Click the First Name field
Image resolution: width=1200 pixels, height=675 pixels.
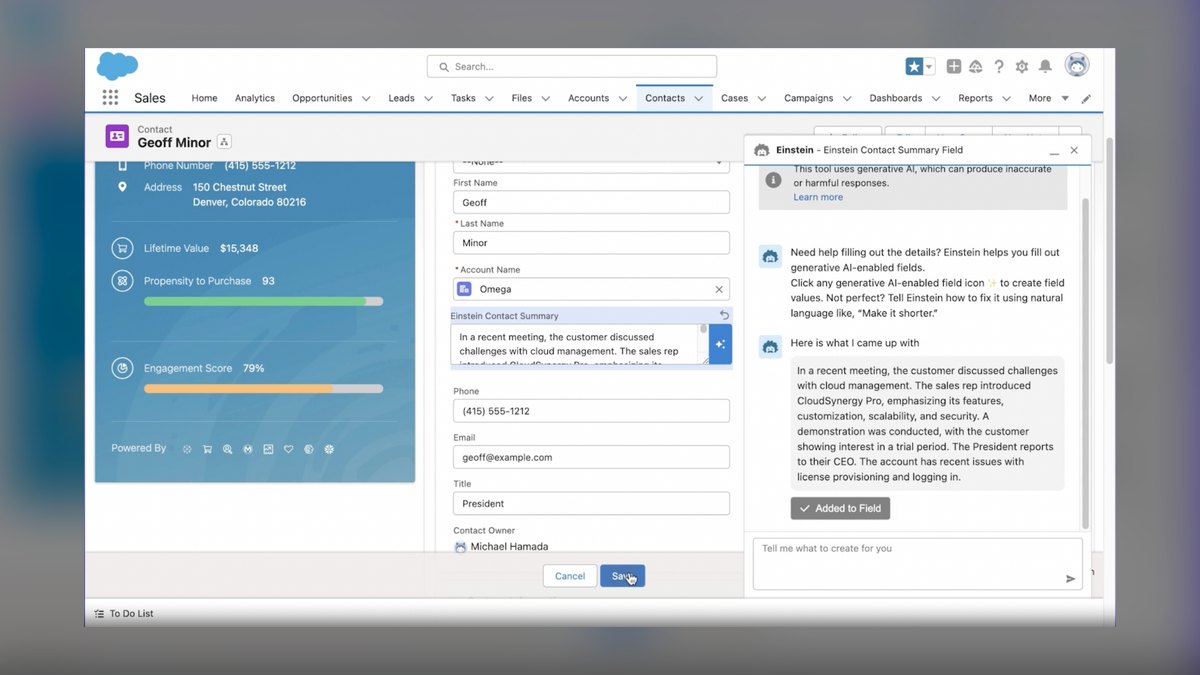(591, 202)
